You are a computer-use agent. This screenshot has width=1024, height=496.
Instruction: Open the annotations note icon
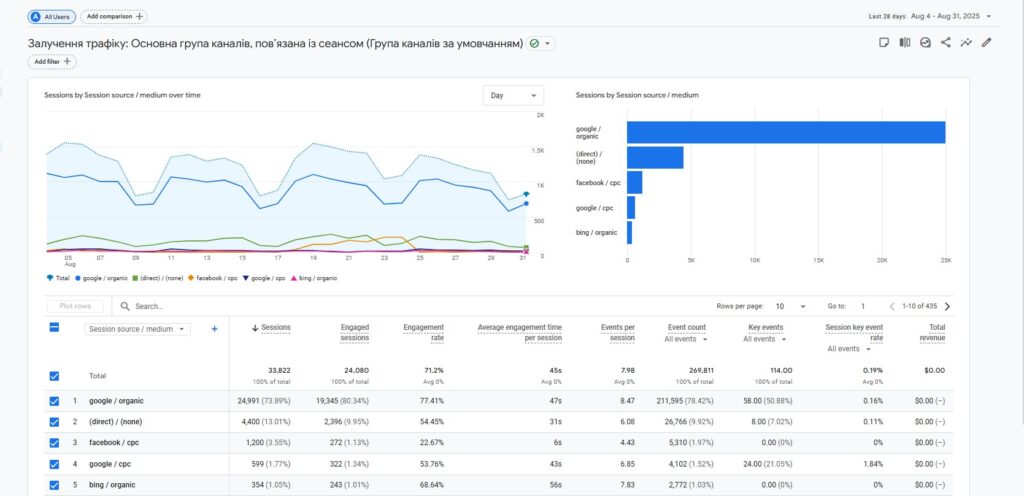coord(883,43)
